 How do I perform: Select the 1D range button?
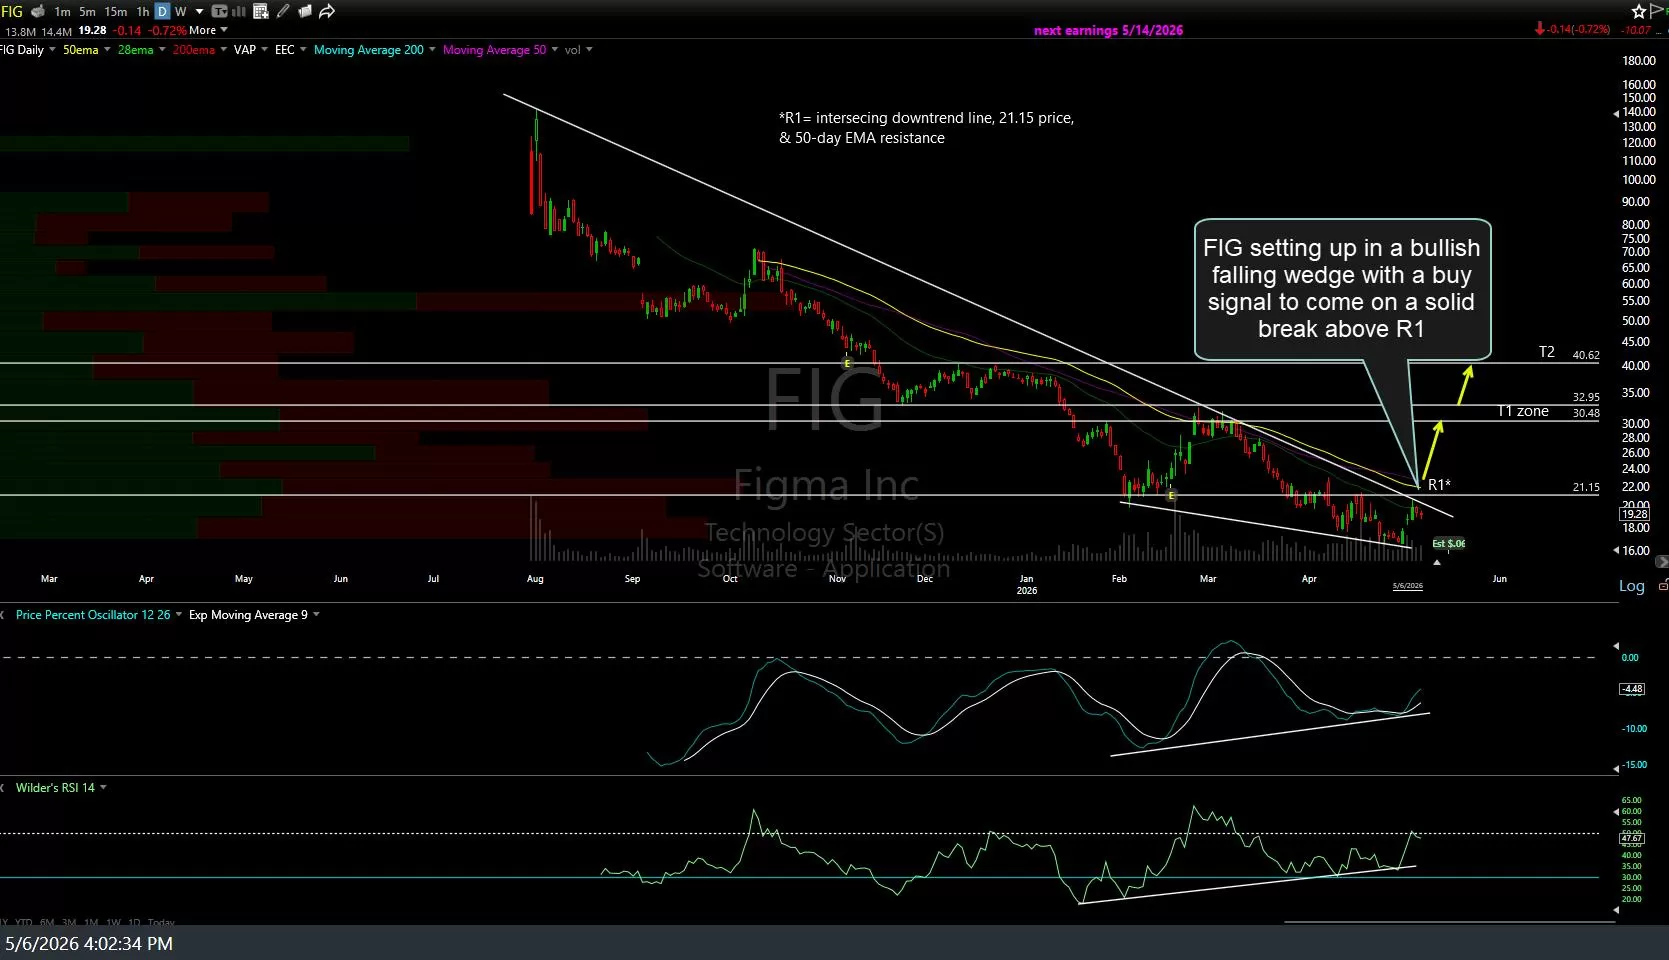[x=134, y=922]
